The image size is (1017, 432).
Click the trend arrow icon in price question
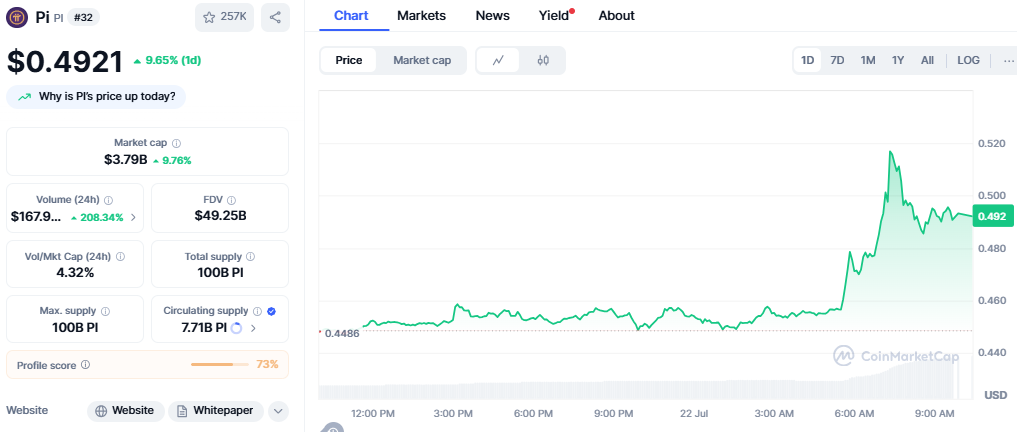tap(25, 97)
